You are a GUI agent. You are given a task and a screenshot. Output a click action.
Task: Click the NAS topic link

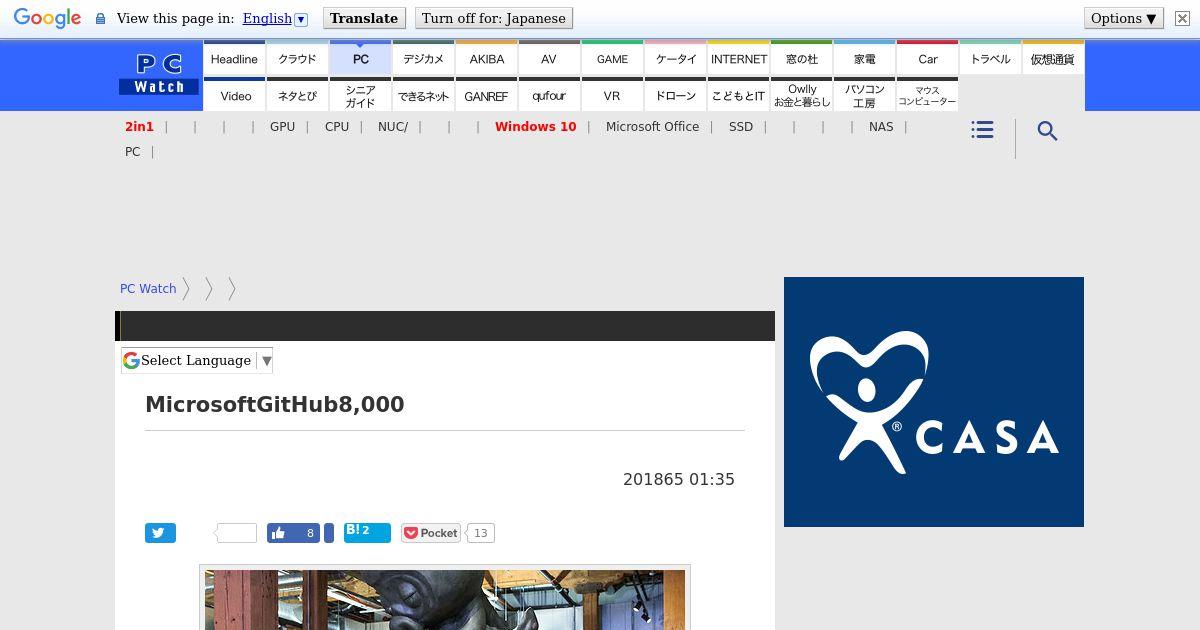tap(881, 127)
